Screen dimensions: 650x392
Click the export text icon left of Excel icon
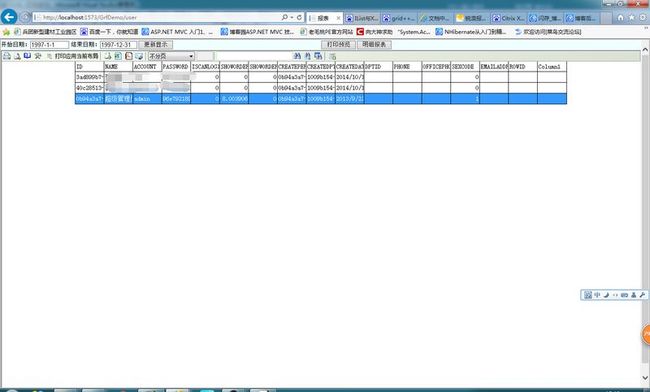pyautogui.click(x=108, y=56)
